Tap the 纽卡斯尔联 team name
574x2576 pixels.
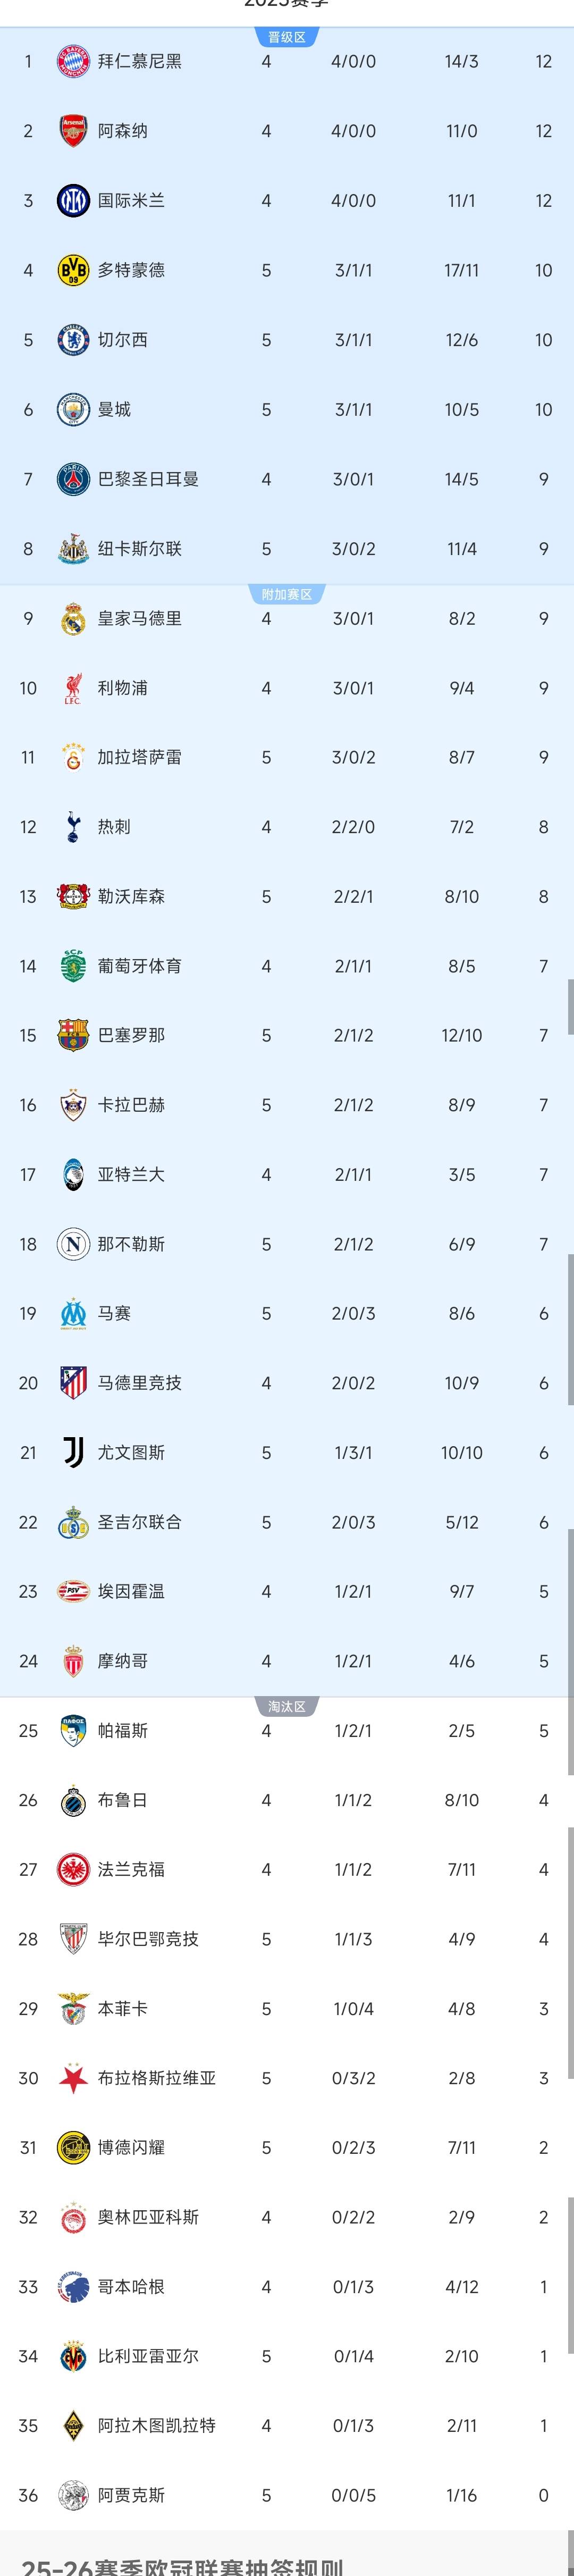(139, 549)
